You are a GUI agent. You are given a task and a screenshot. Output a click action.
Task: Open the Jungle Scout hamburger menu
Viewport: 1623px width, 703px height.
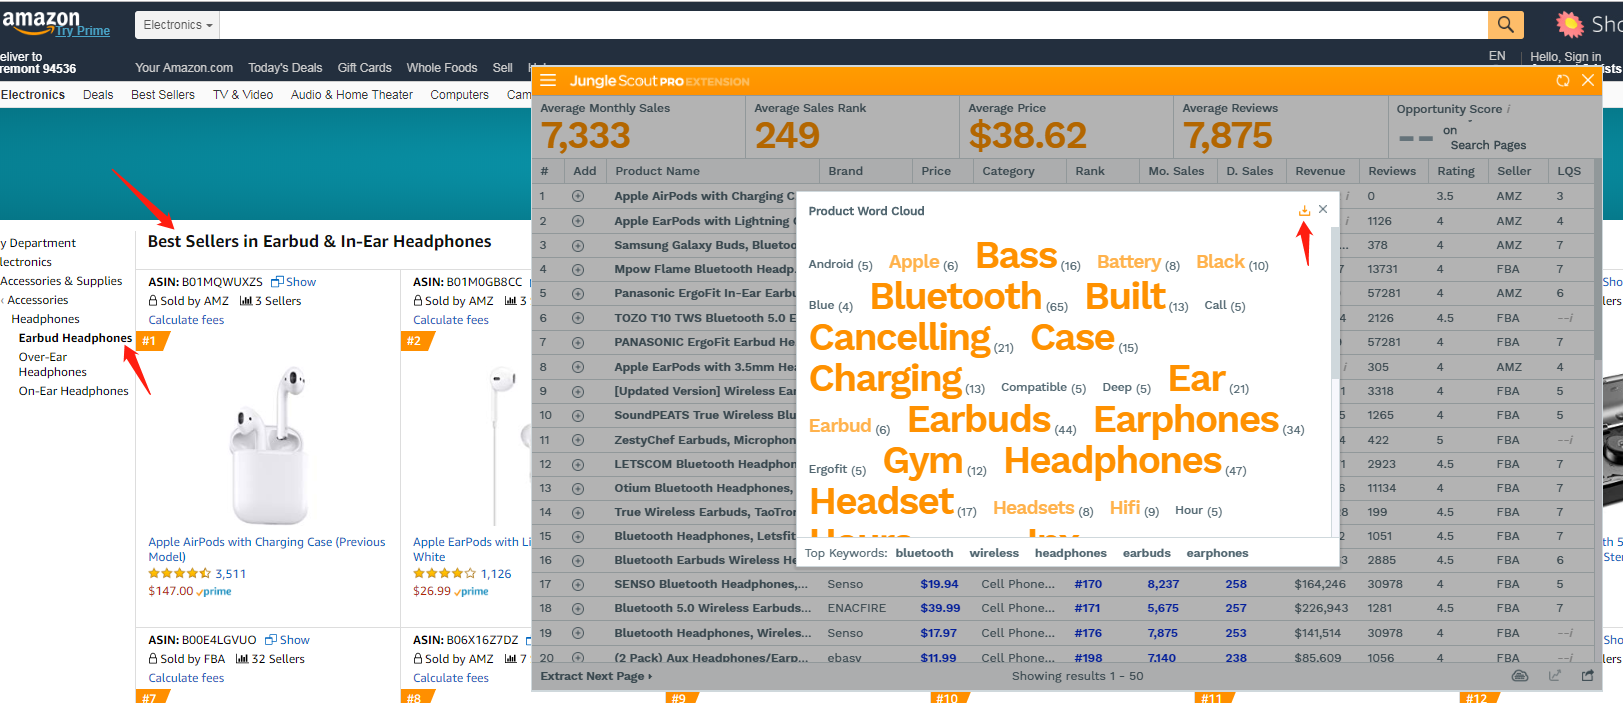point(548,80)
